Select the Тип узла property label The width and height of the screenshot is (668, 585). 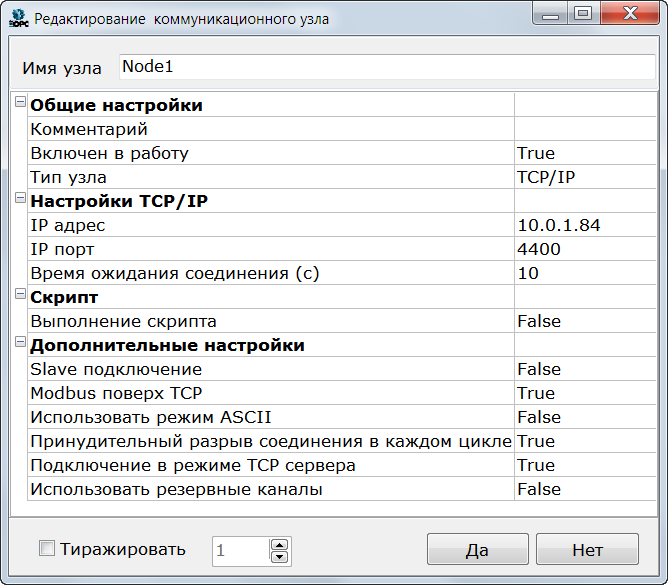68,177
